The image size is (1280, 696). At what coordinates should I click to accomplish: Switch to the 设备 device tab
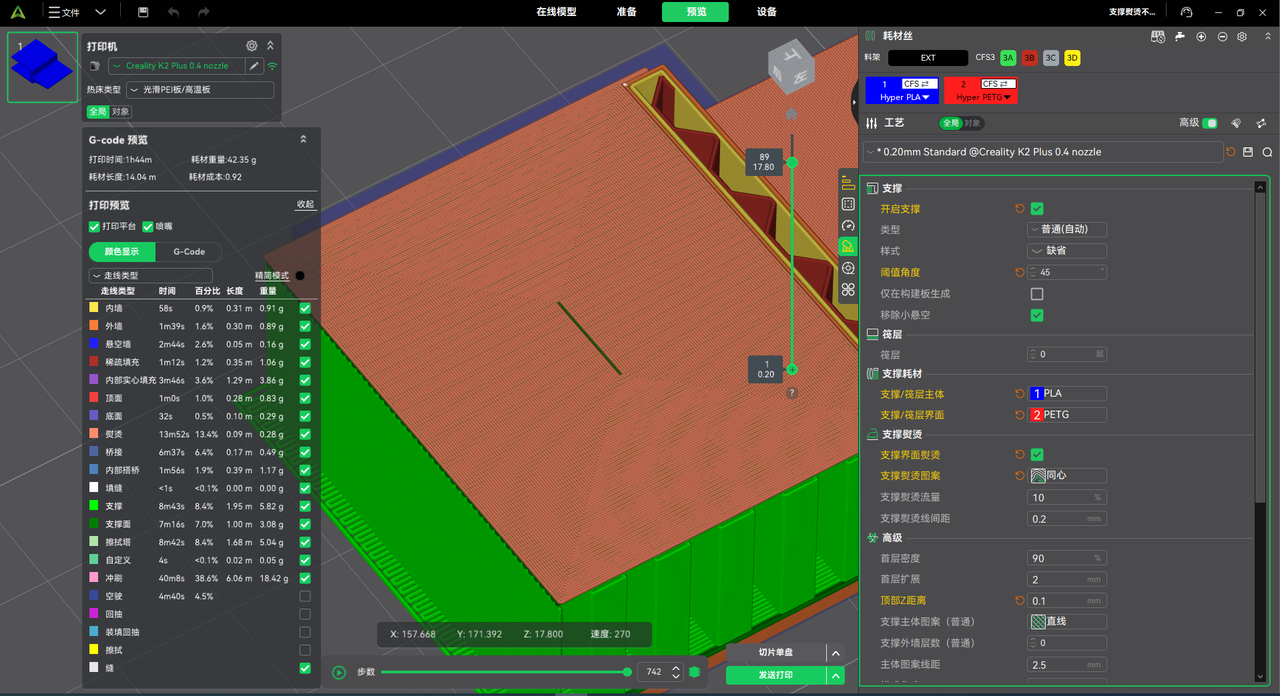click(x=766, y=12)
